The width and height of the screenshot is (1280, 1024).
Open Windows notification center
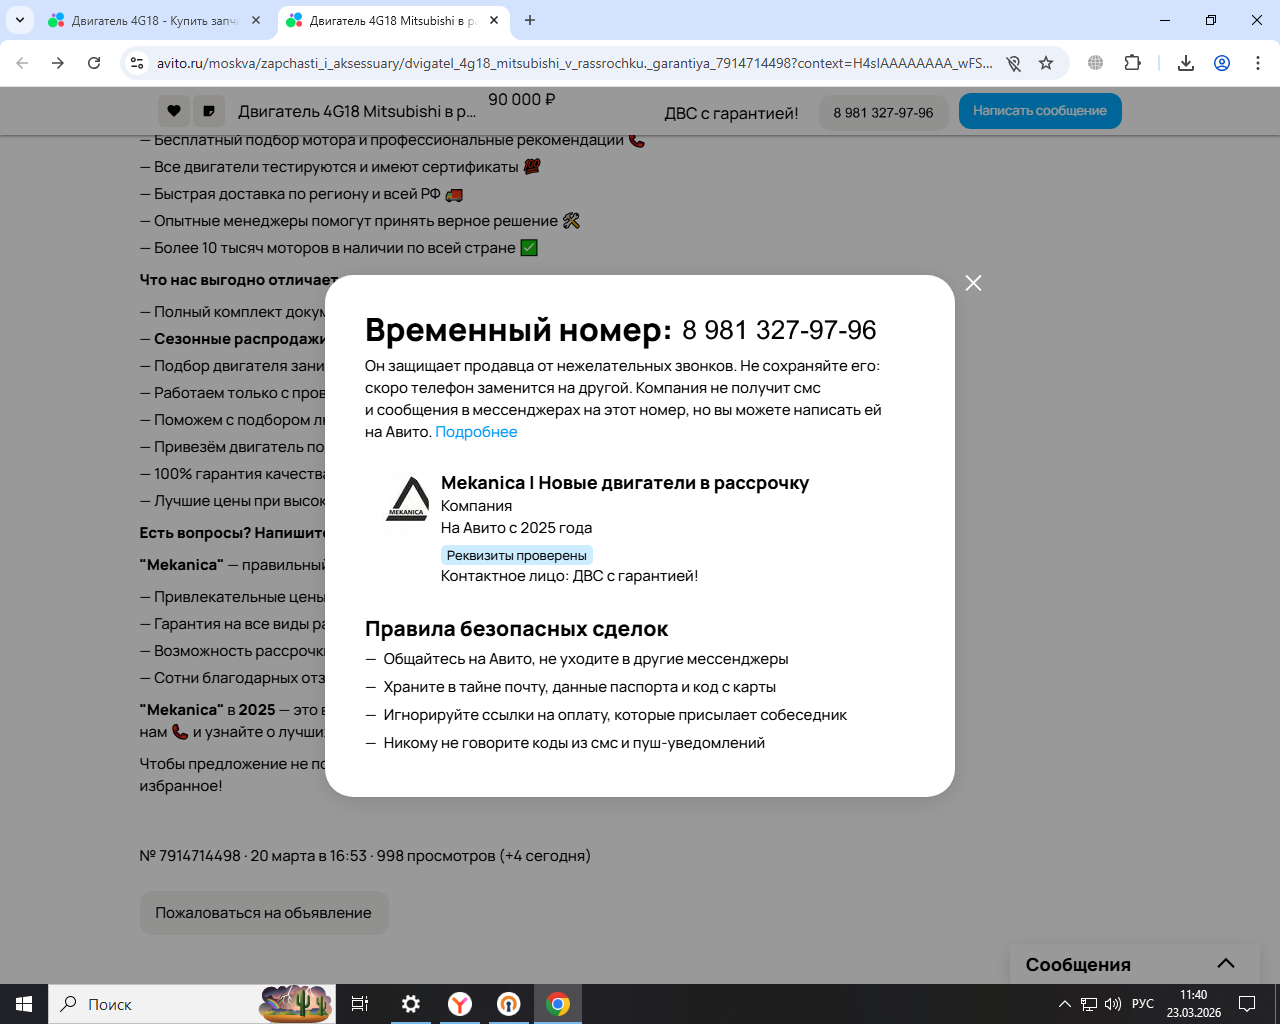coord(1247,1004)
